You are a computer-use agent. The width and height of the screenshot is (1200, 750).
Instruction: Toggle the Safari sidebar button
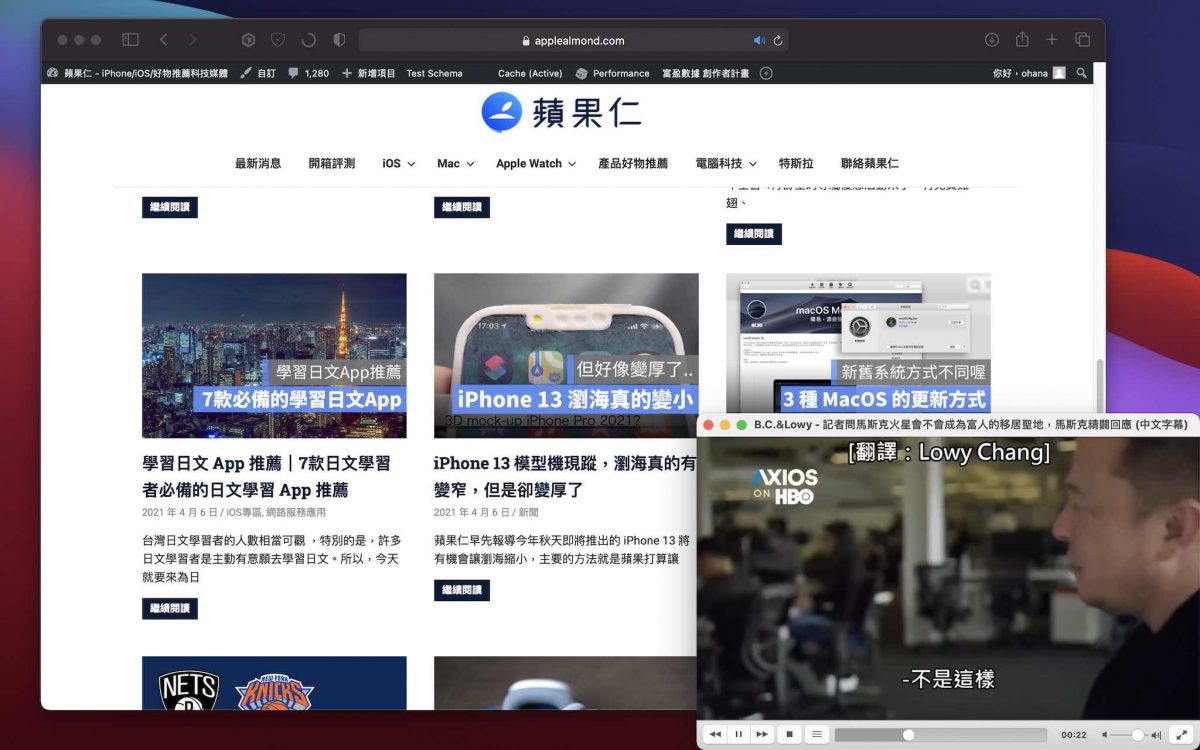(130, 40)
